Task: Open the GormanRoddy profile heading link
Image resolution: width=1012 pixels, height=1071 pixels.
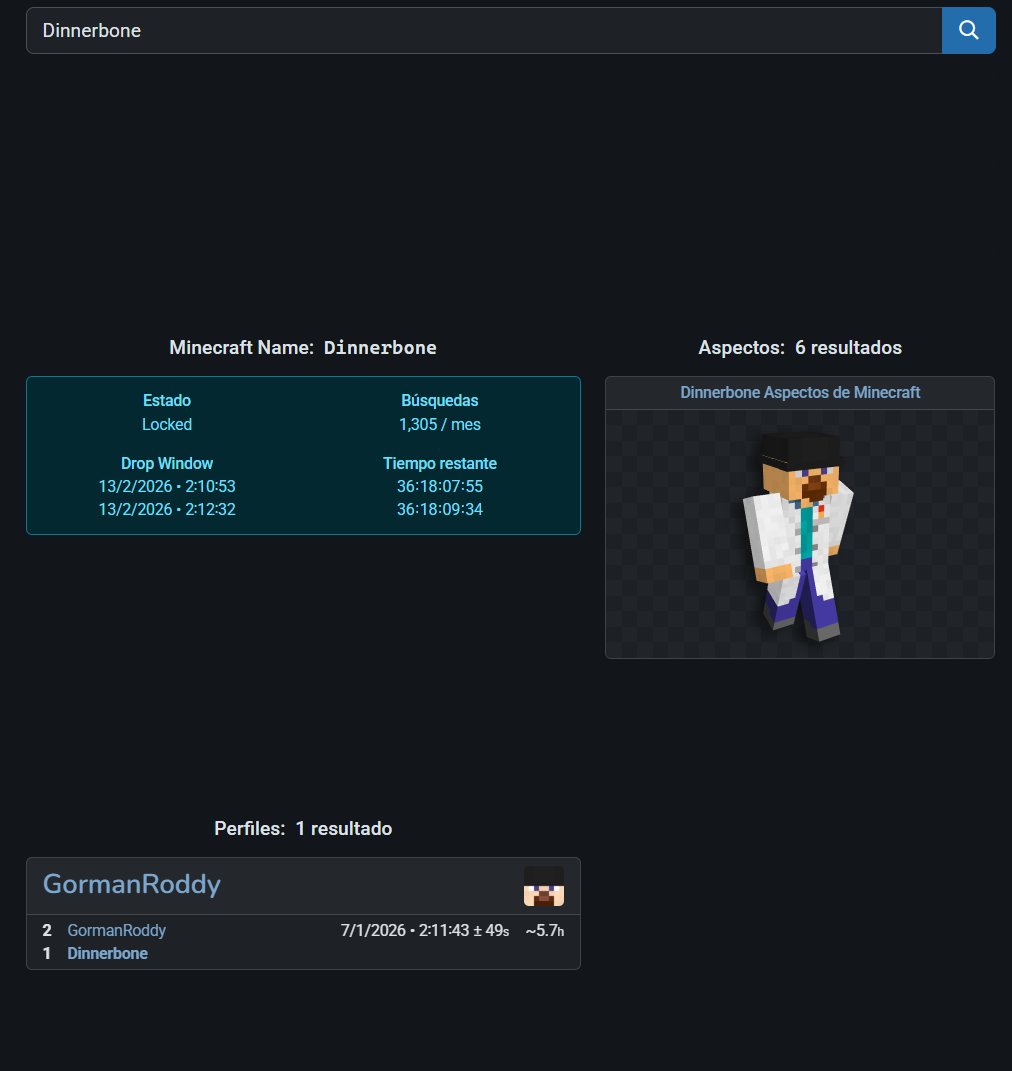Action: pos(132,884)
